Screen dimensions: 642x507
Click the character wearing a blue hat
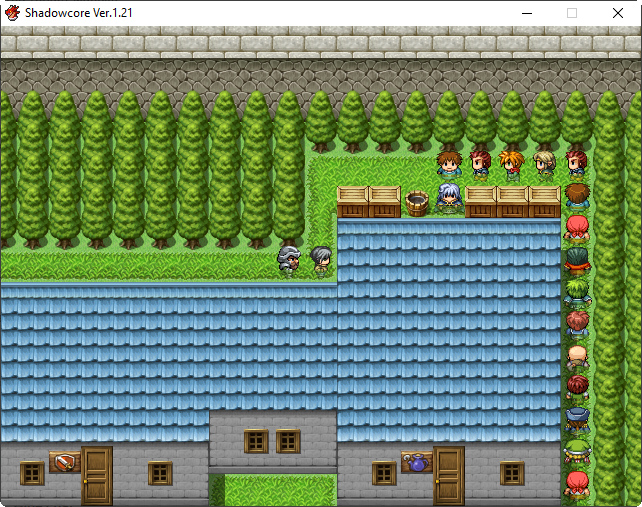[577, 420]
